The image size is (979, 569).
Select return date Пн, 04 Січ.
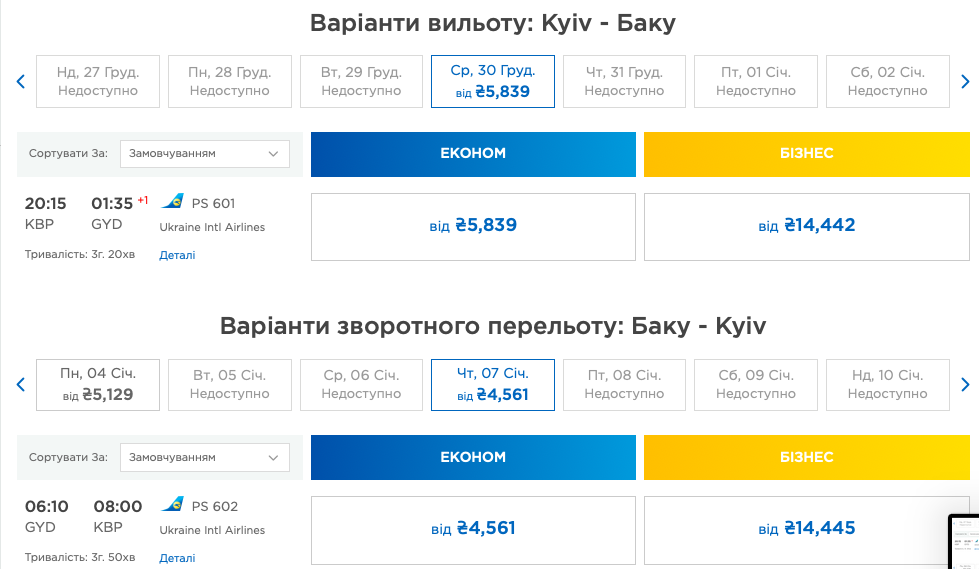click(x=98, y=384)
